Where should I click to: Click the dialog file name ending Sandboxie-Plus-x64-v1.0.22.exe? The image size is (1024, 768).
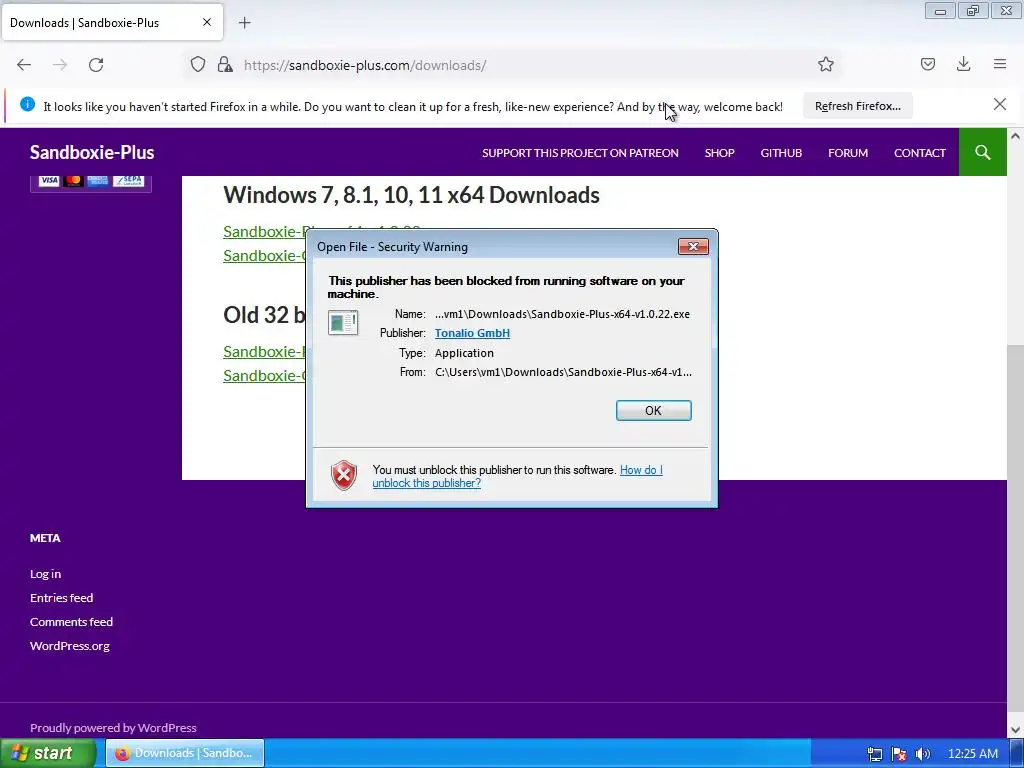562,314
